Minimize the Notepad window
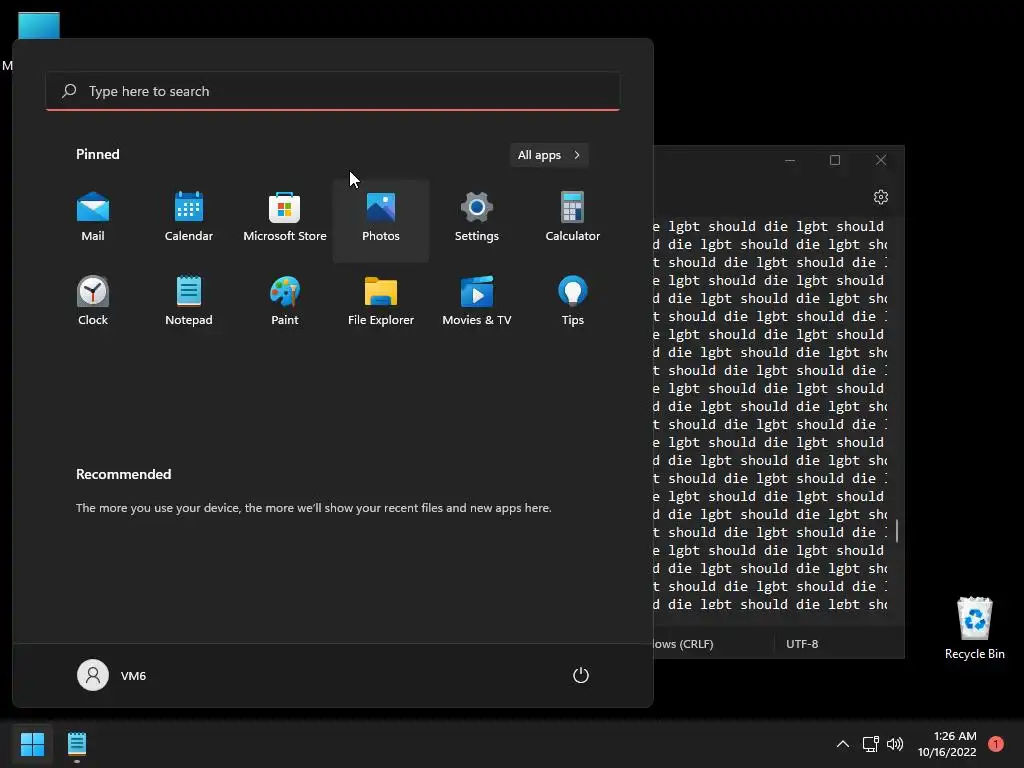 790,160
